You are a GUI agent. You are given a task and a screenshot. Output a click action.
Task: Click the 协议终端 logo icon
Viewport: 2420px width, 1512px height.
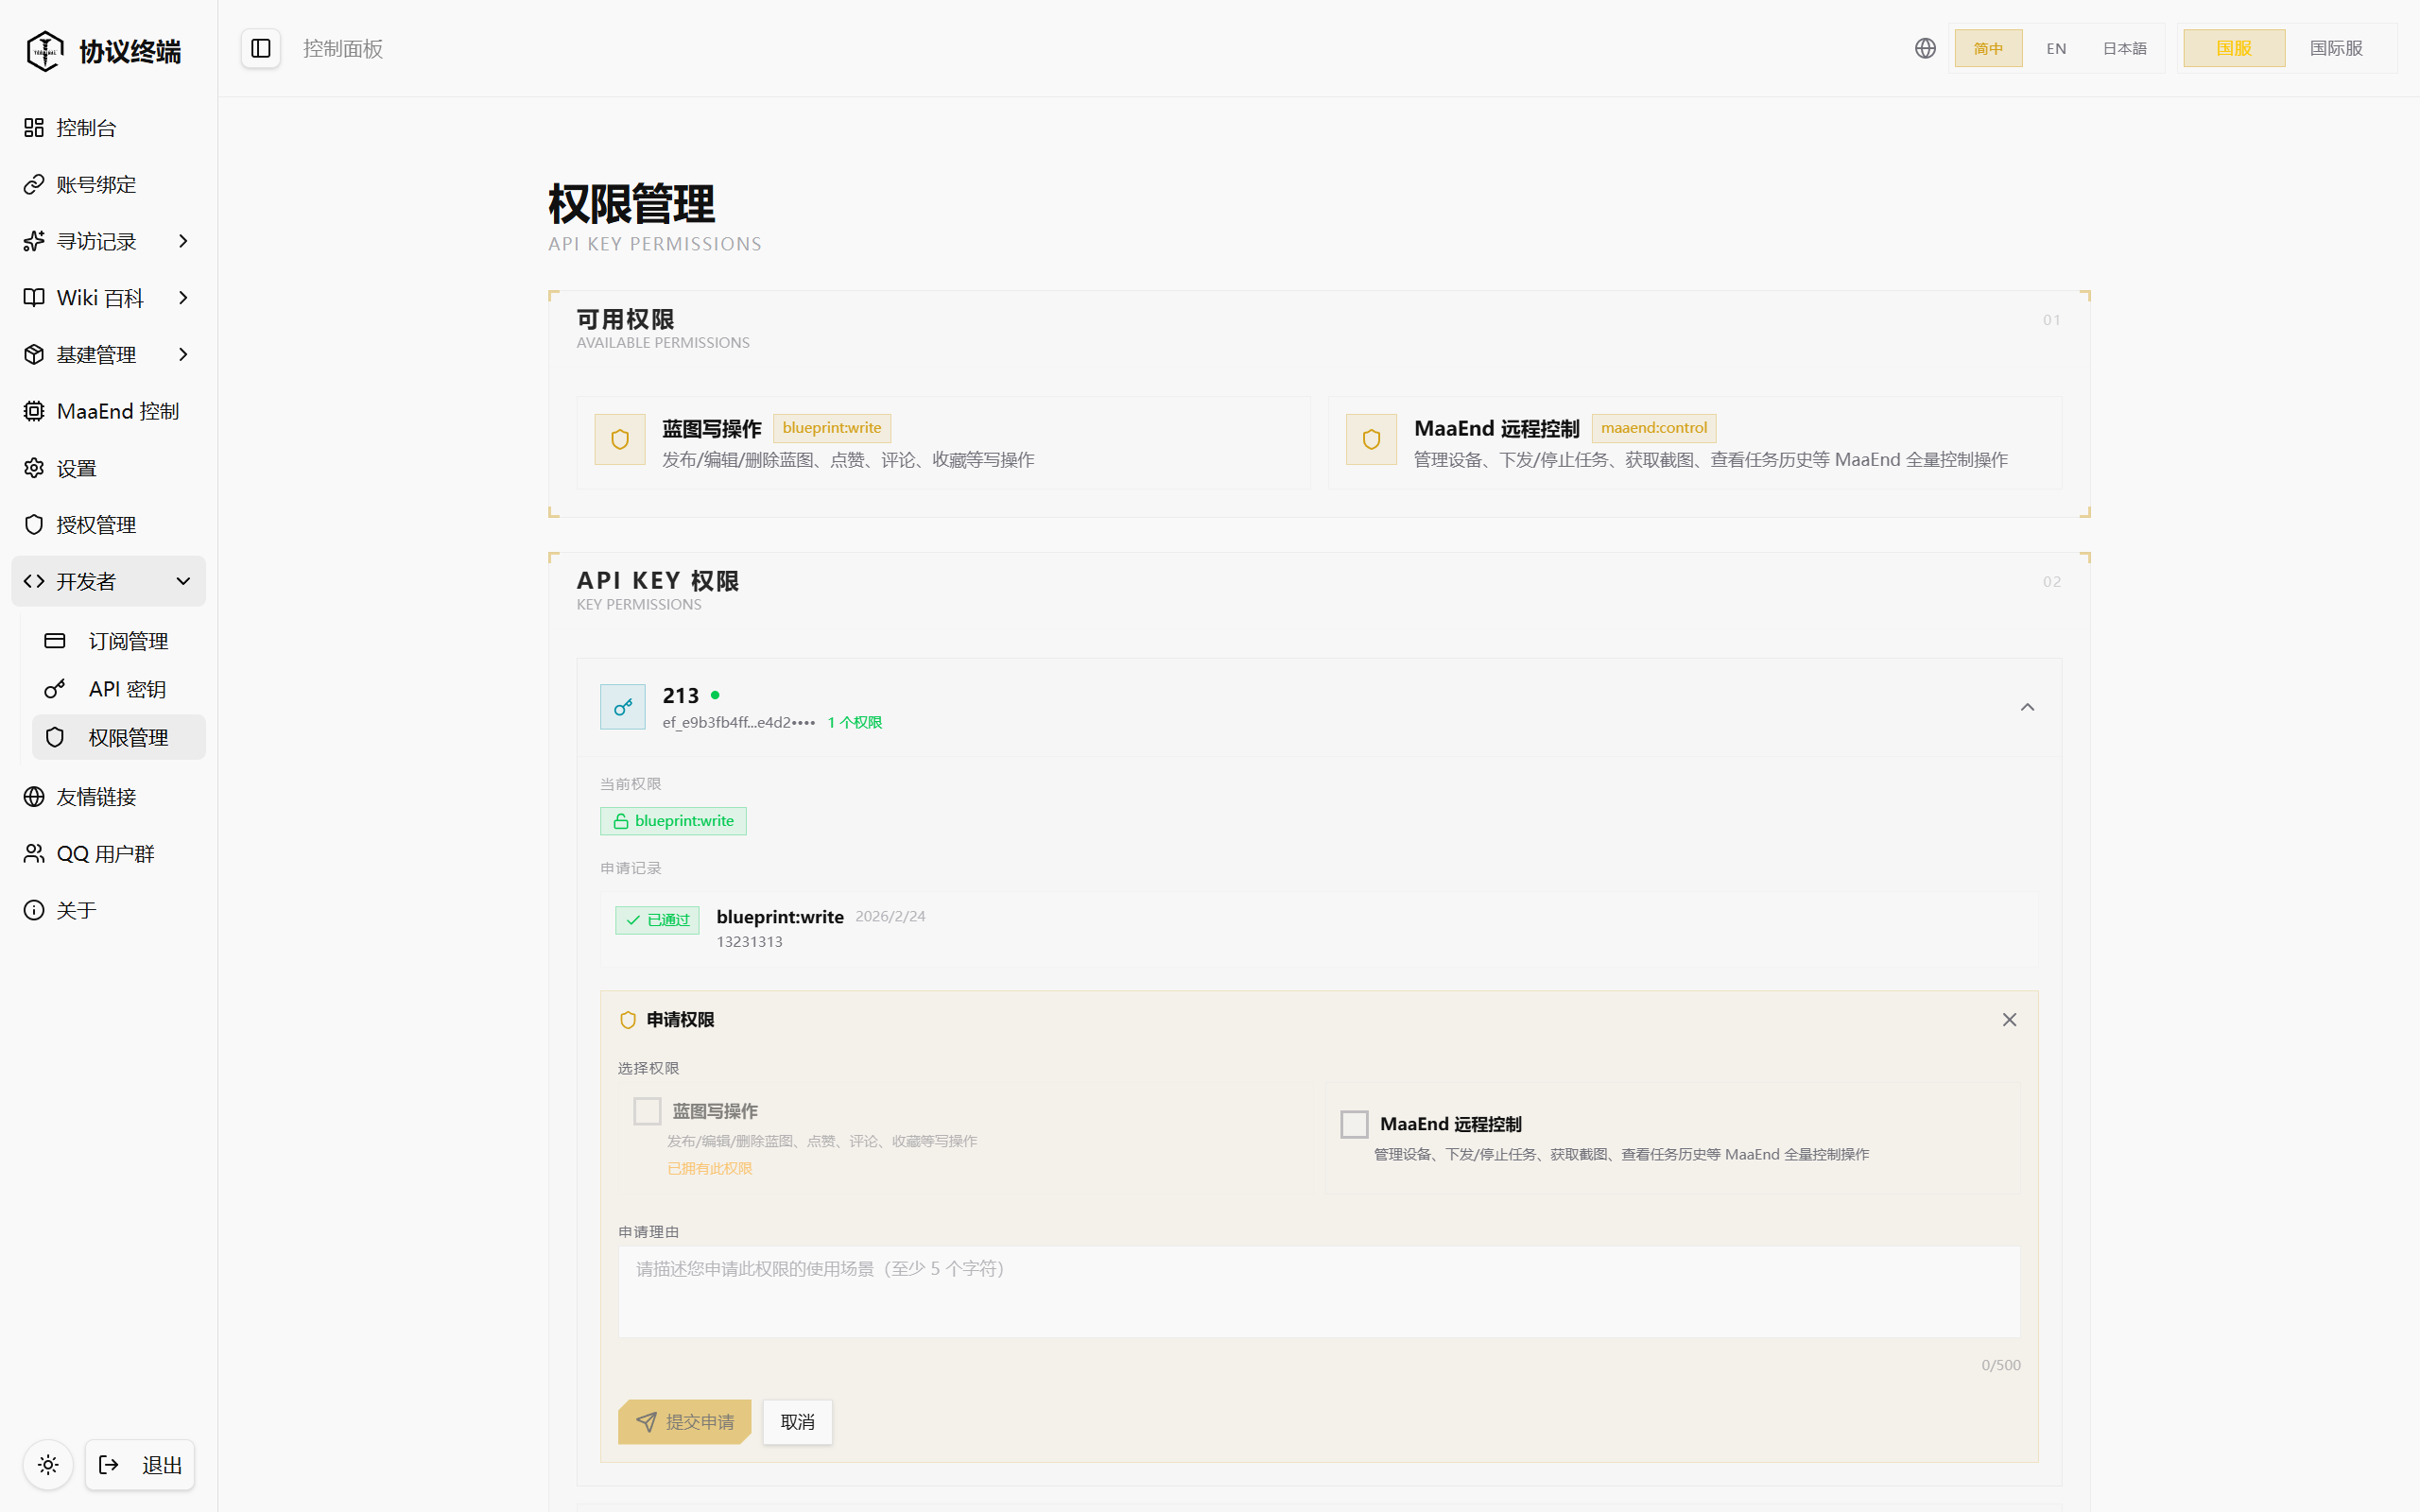tap(45, 50)
